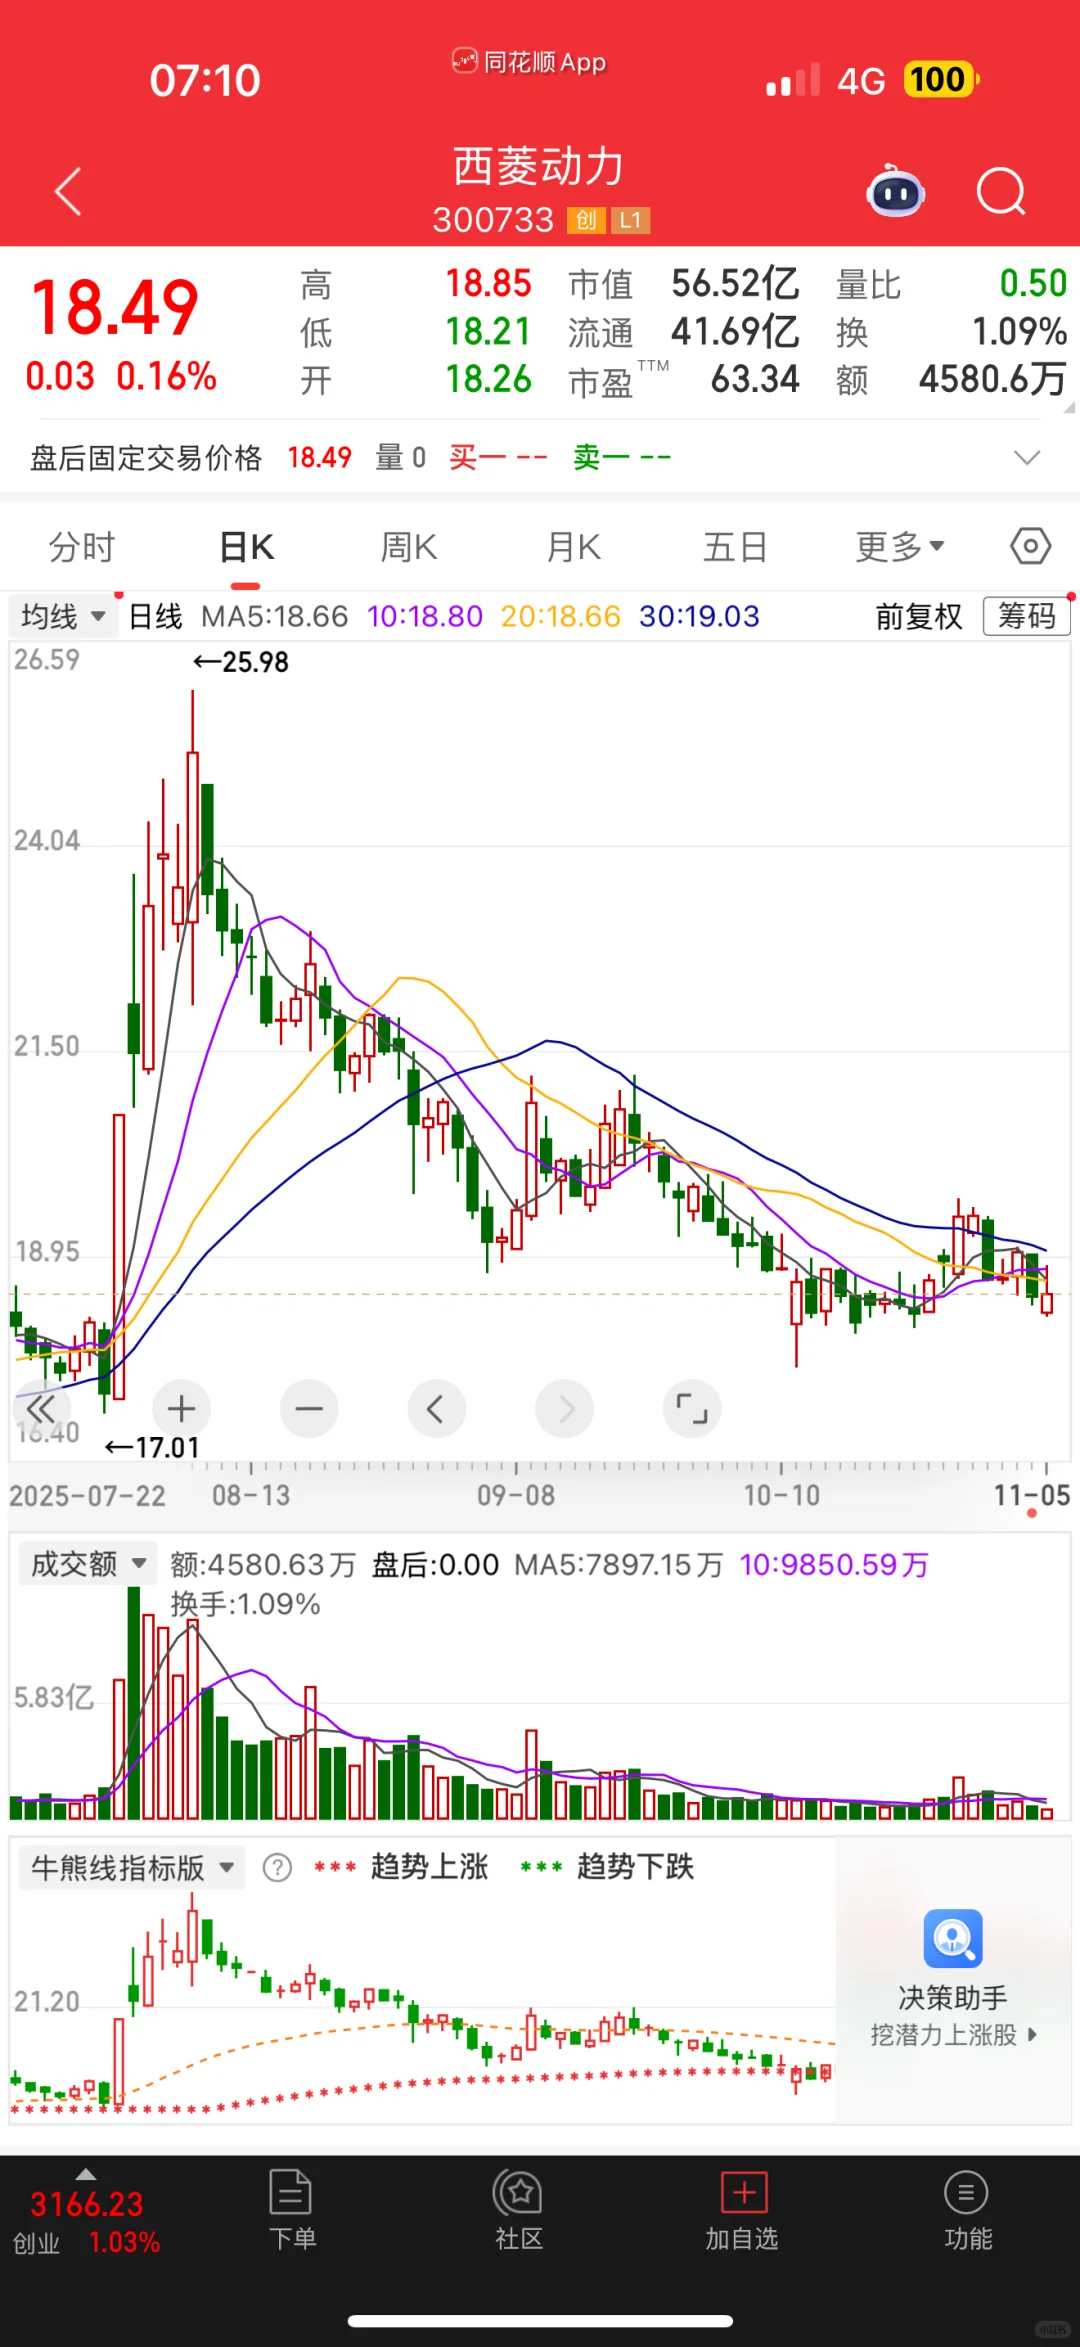1080x2347 pixels.
Task: Tap the 创 board badge
Action: click(x=586, y=220)
